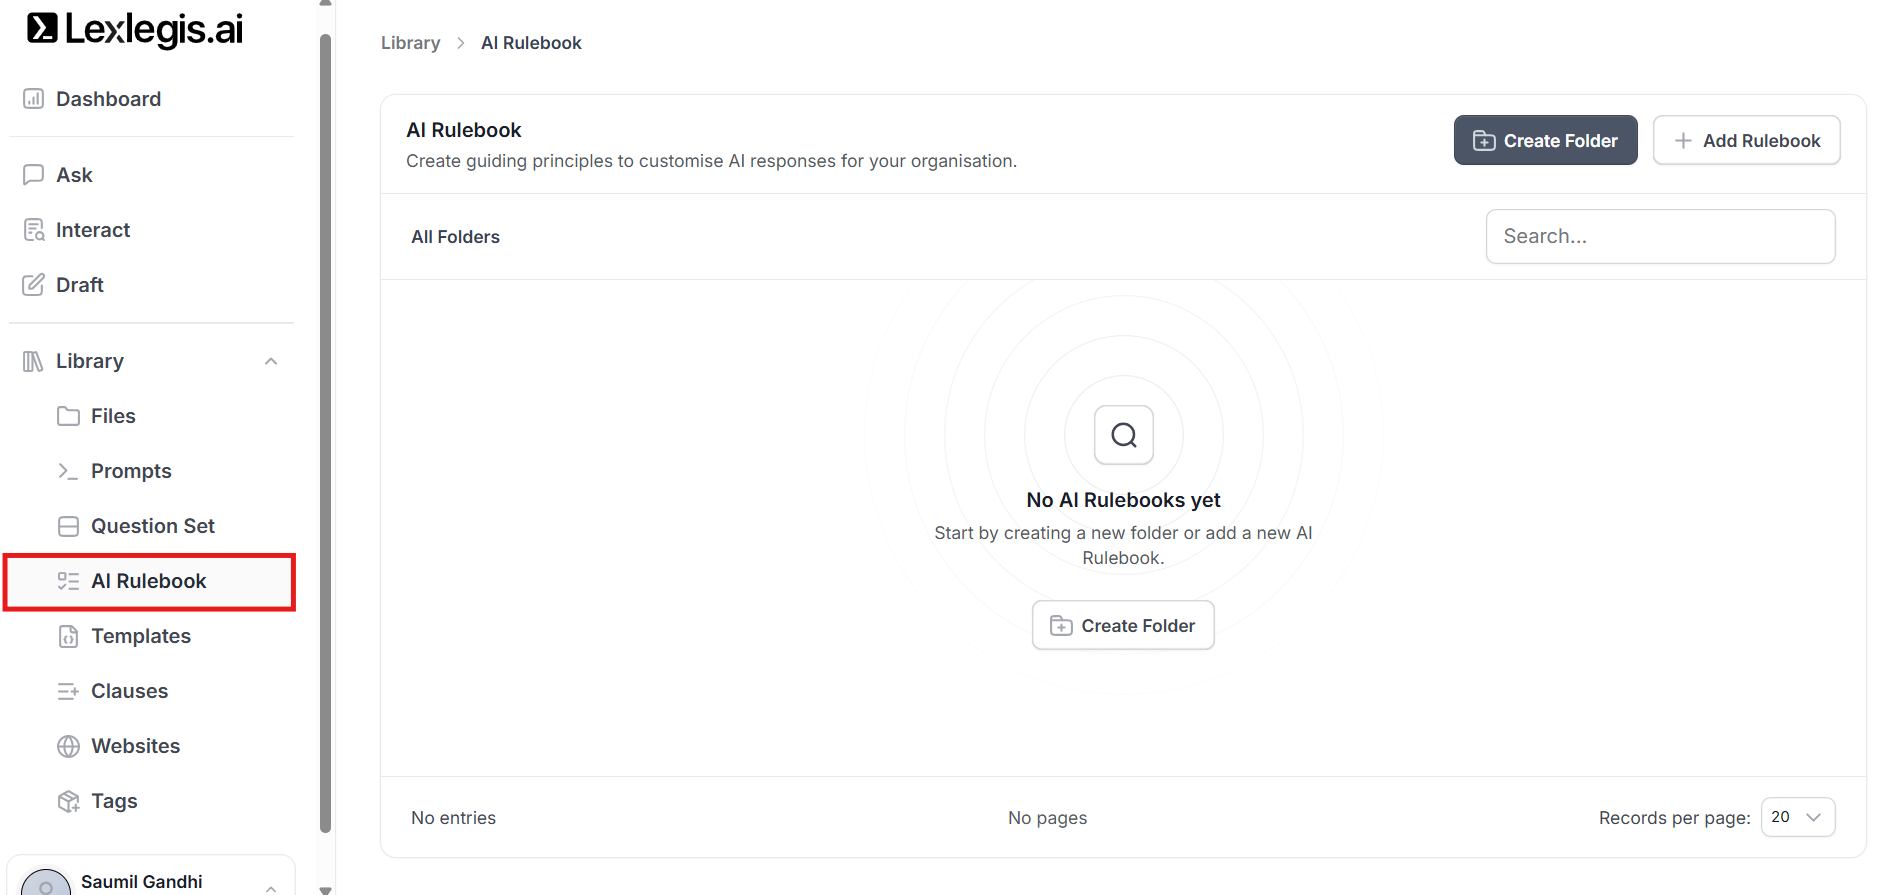This screenshot has width=1881, height=895.
Task: Expand the Saumil Gandhi user menu
Action: [x=271, y=885]
